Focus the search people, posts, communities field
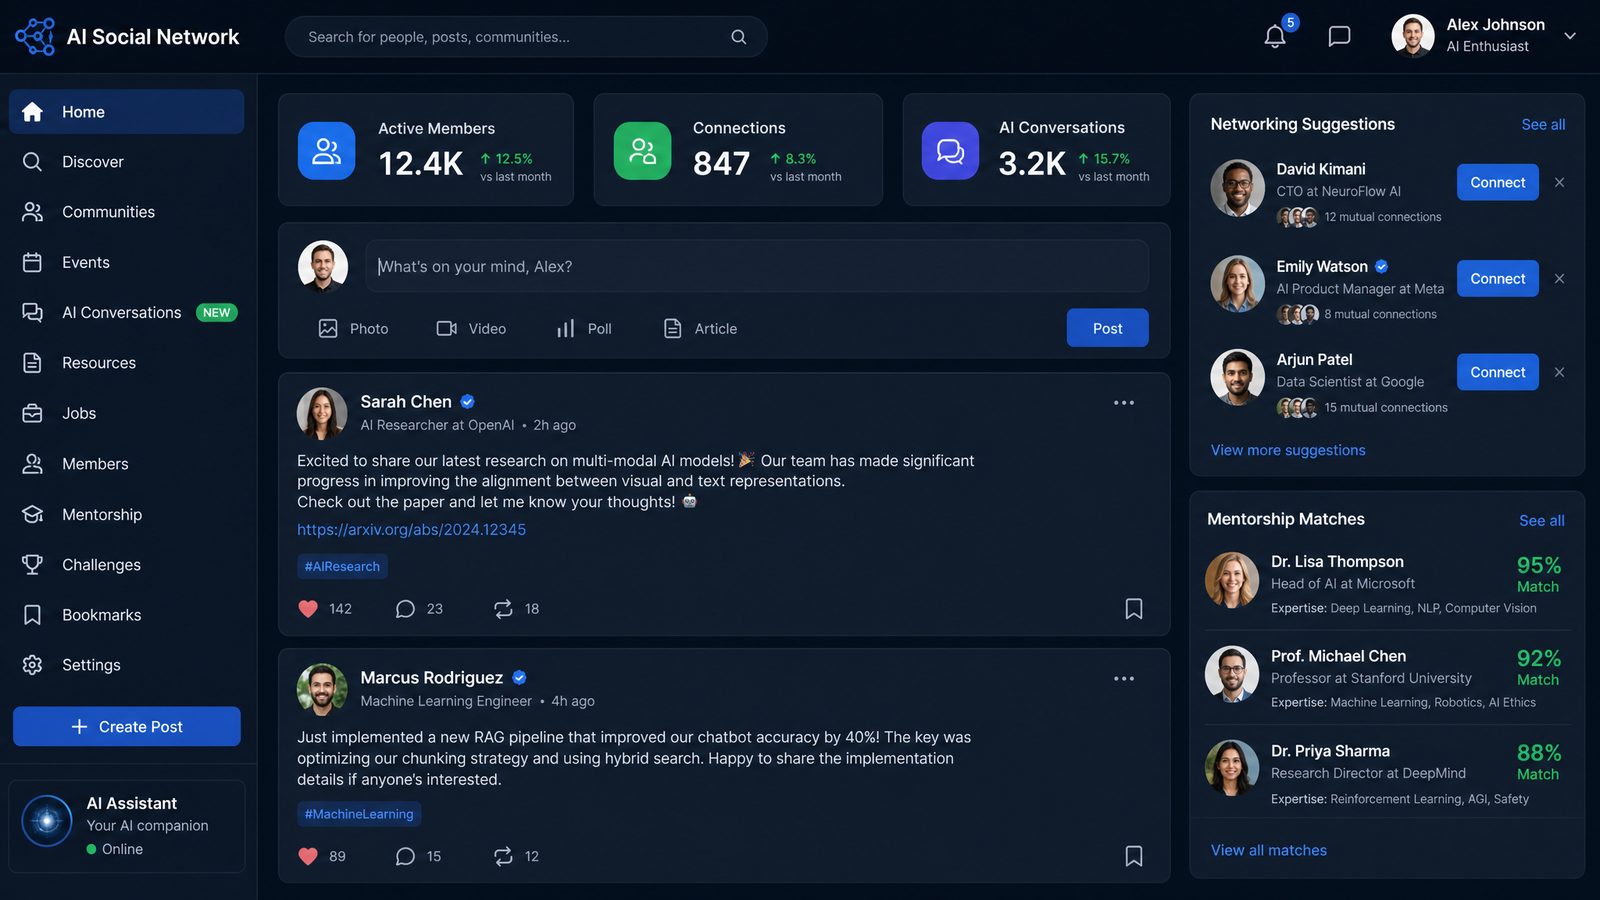The image size is (1600, 900). click(x=526, y=37)
